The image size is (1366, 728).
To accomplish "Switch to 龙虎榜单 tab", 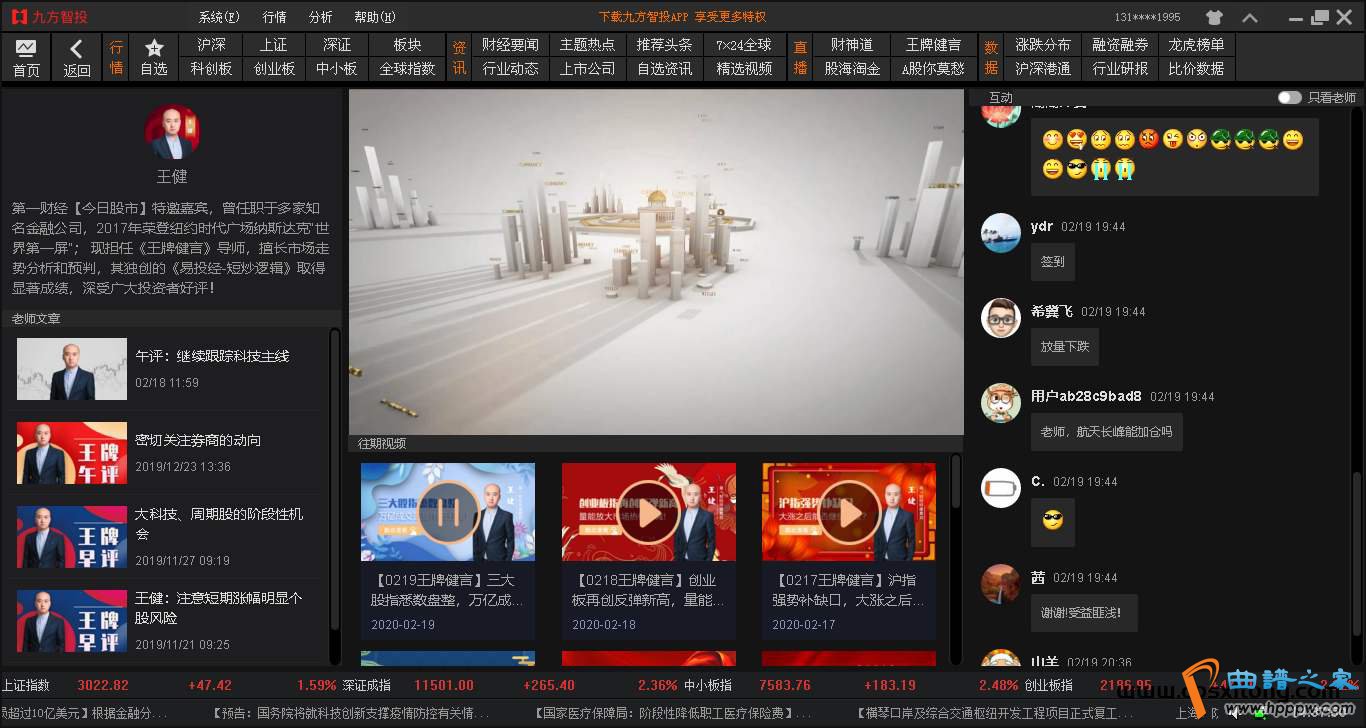I will [1196, 45].
